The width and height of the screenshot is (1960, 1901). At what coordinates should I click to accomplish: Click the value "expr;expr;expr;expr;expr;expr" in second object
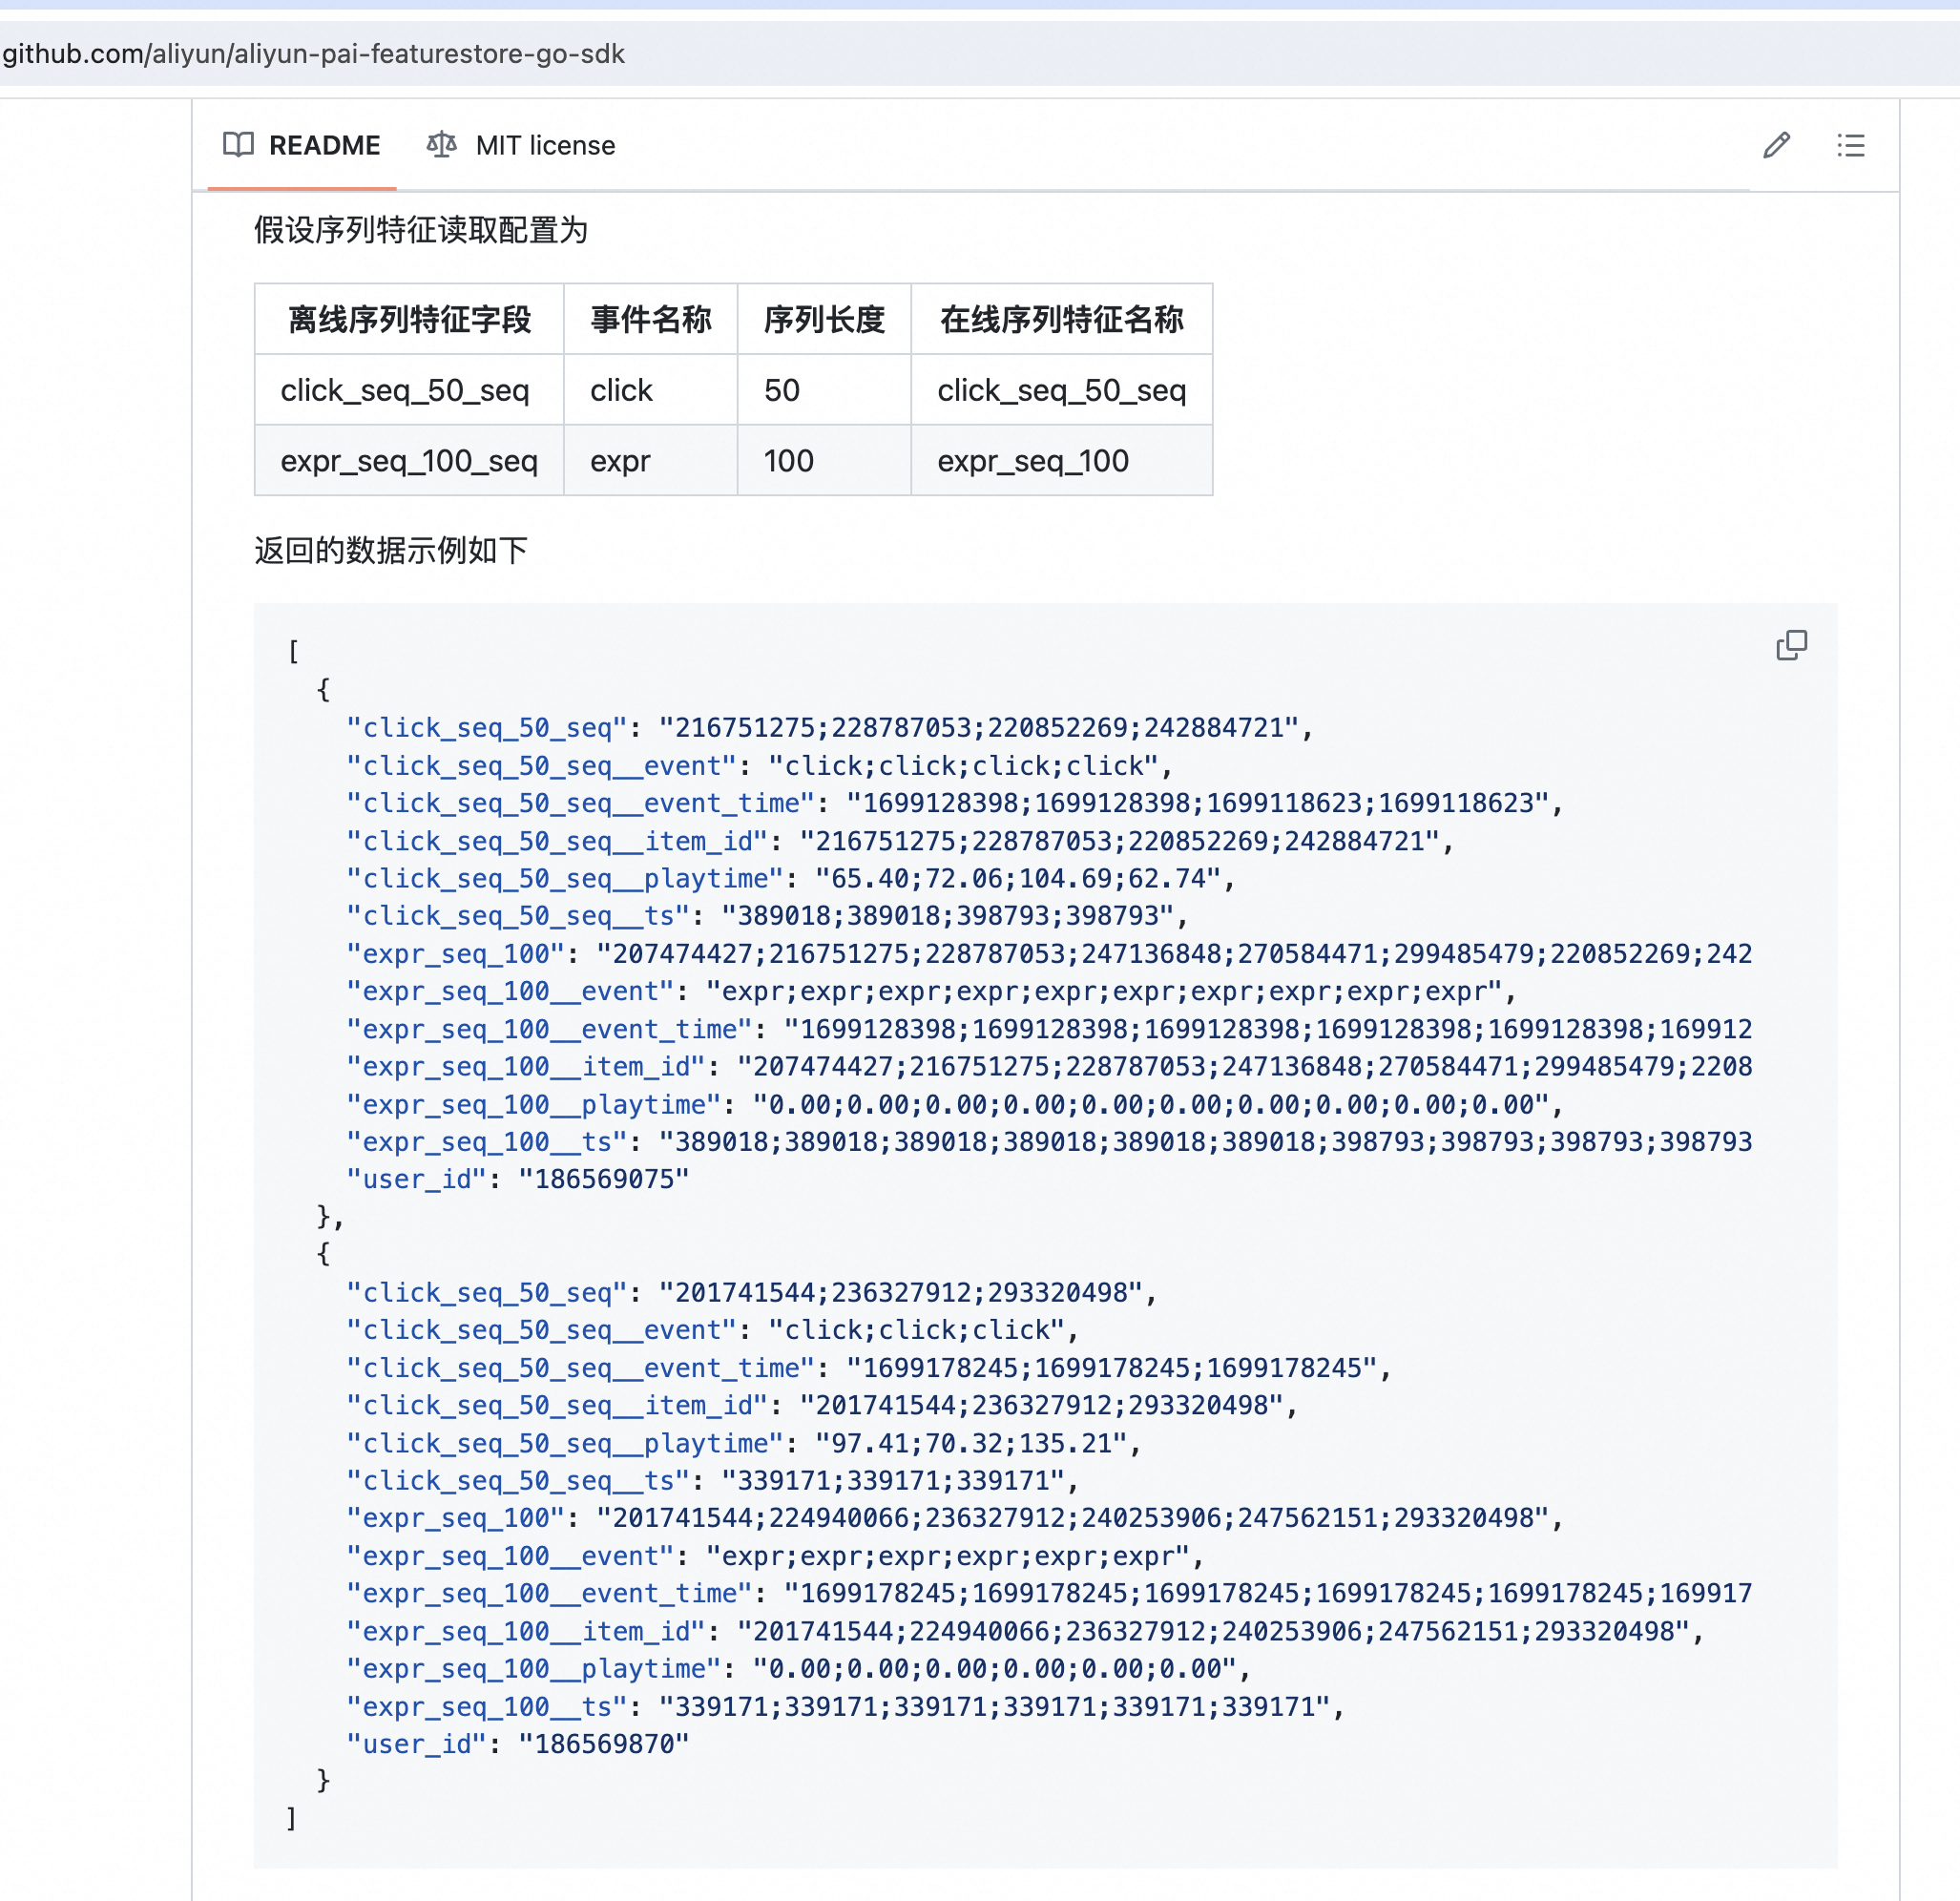(x=947, y=1557)
